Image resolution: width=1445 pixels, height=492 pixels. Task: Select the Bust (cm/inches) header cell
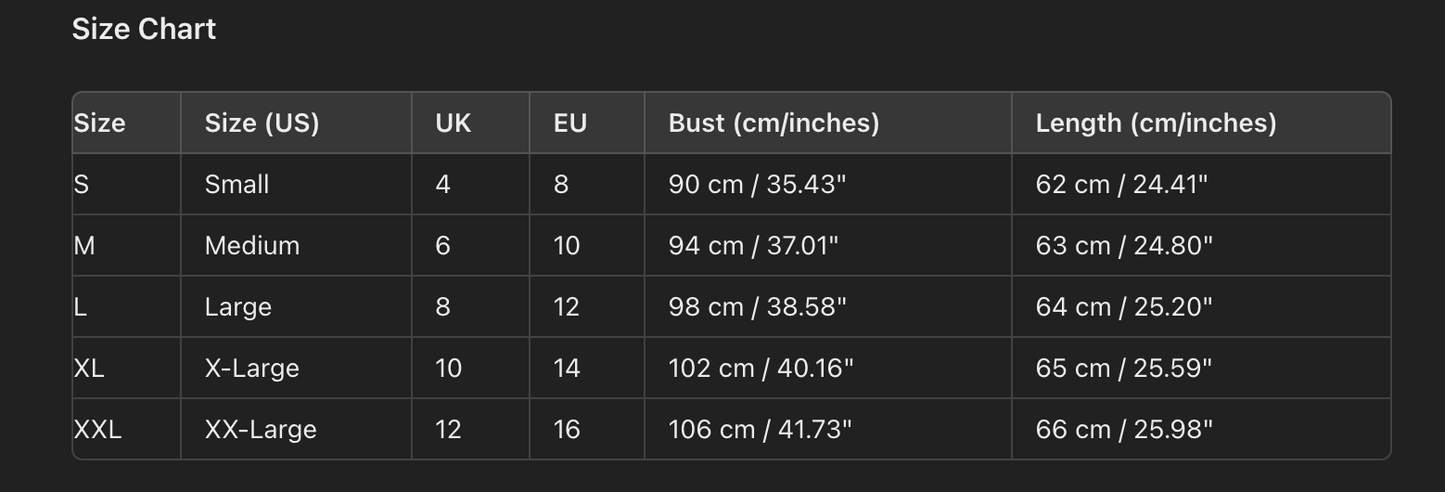[x=774, y=123]
